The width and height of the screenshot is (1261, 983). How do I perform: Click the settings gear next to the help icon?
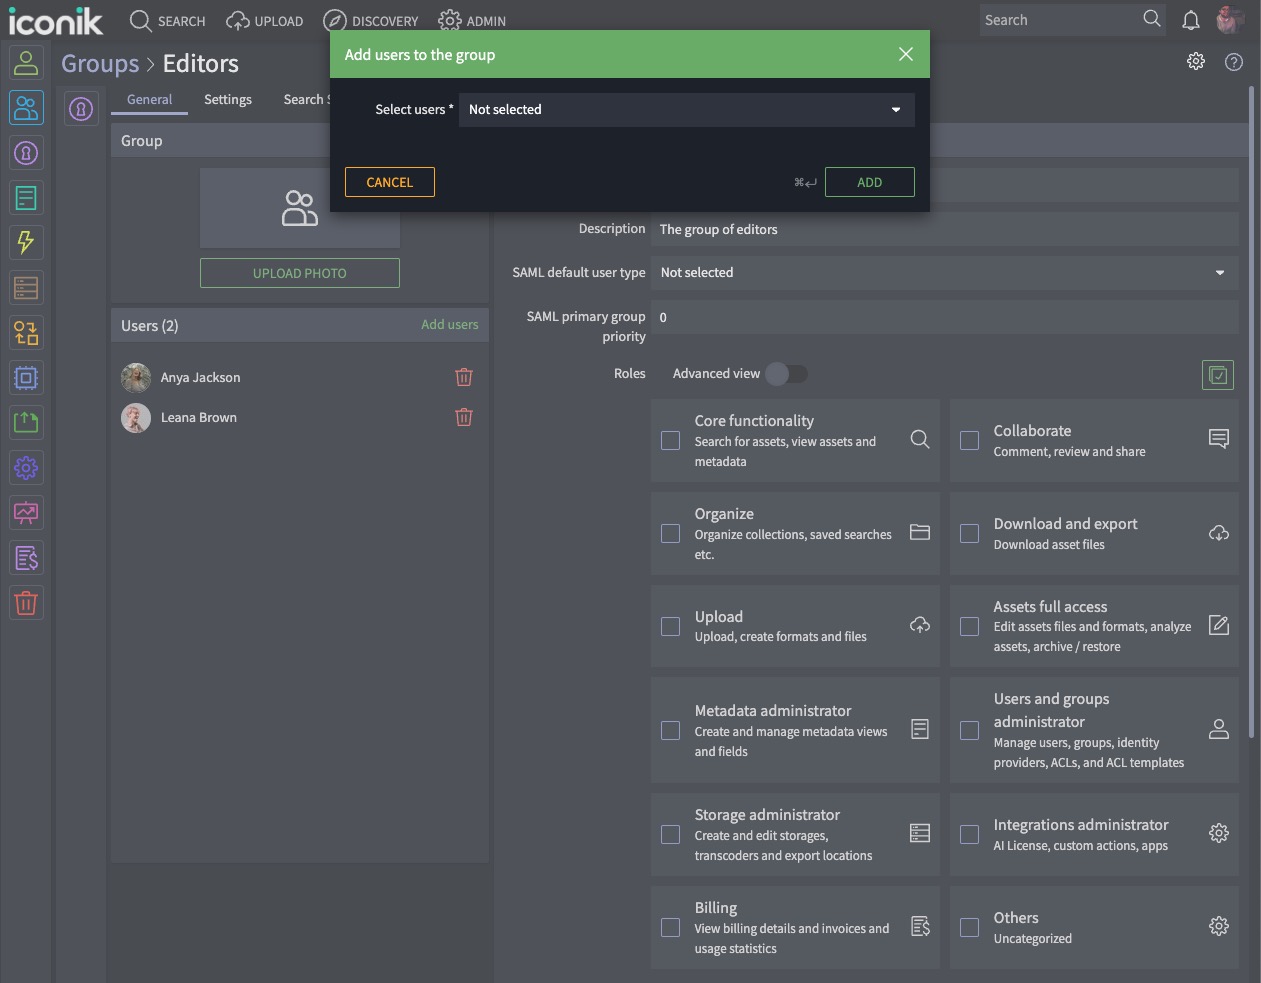[1195, 61]
